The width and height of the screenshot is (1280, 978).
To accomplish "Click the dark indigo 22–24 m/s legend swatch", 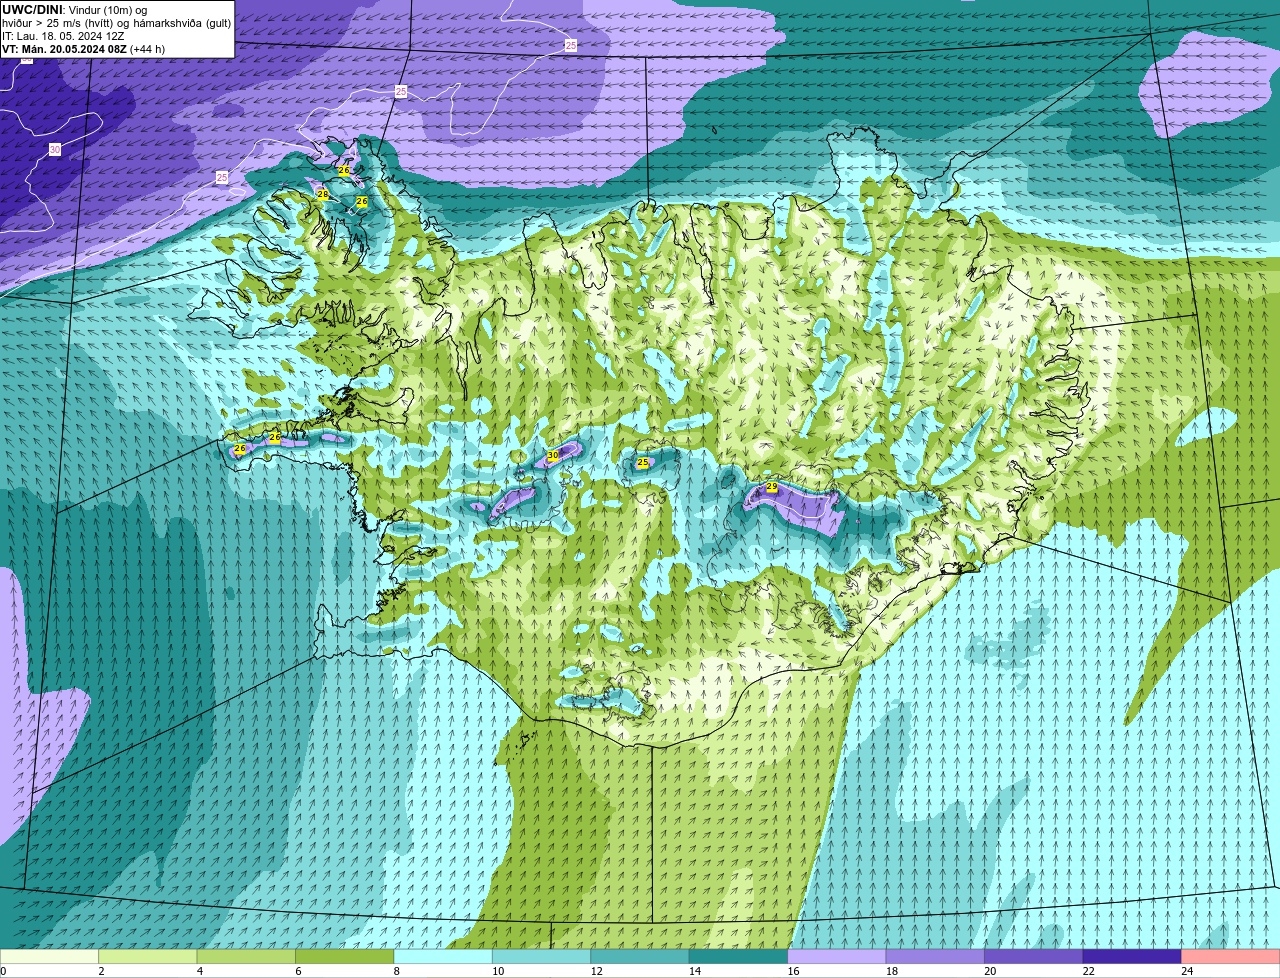I will tap(1132, 957).
